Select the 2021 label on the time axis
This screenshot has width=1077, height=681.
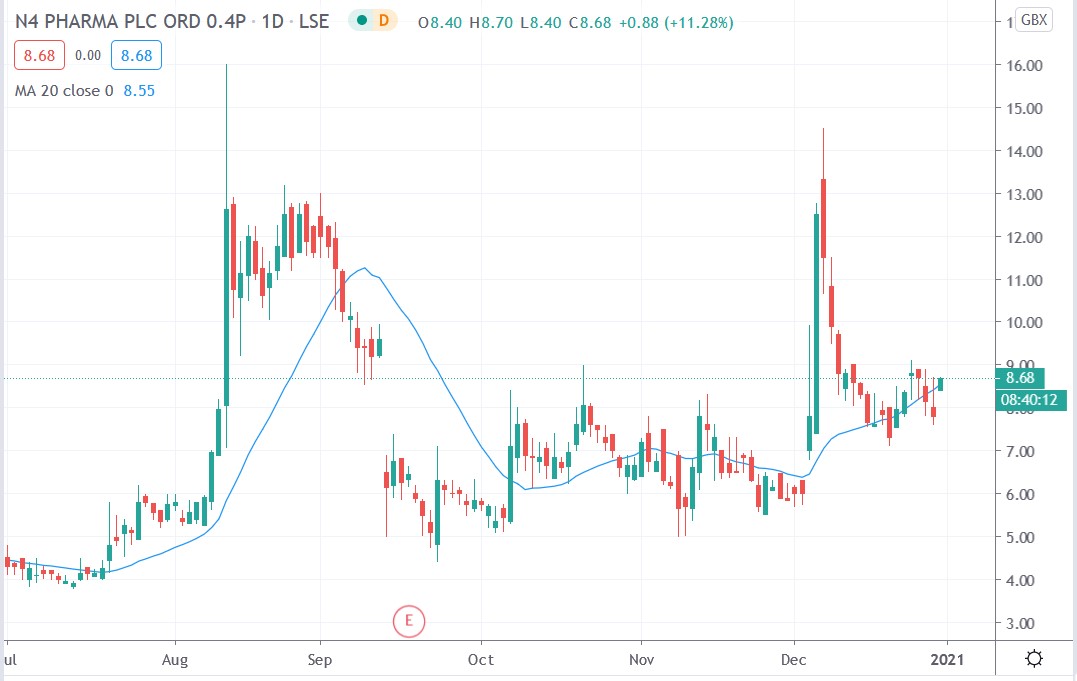tap(946, 660)
